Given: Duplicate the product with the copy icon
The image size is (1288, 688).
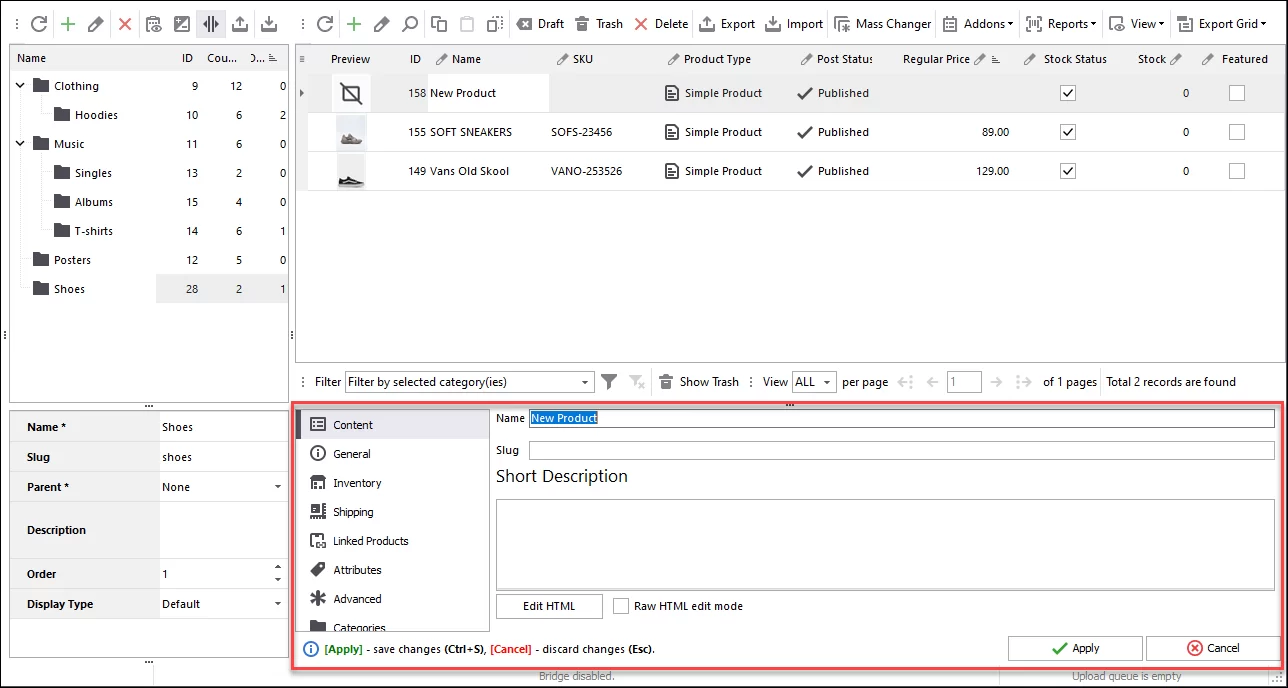Looking at the screenshot, I should 437,23.
